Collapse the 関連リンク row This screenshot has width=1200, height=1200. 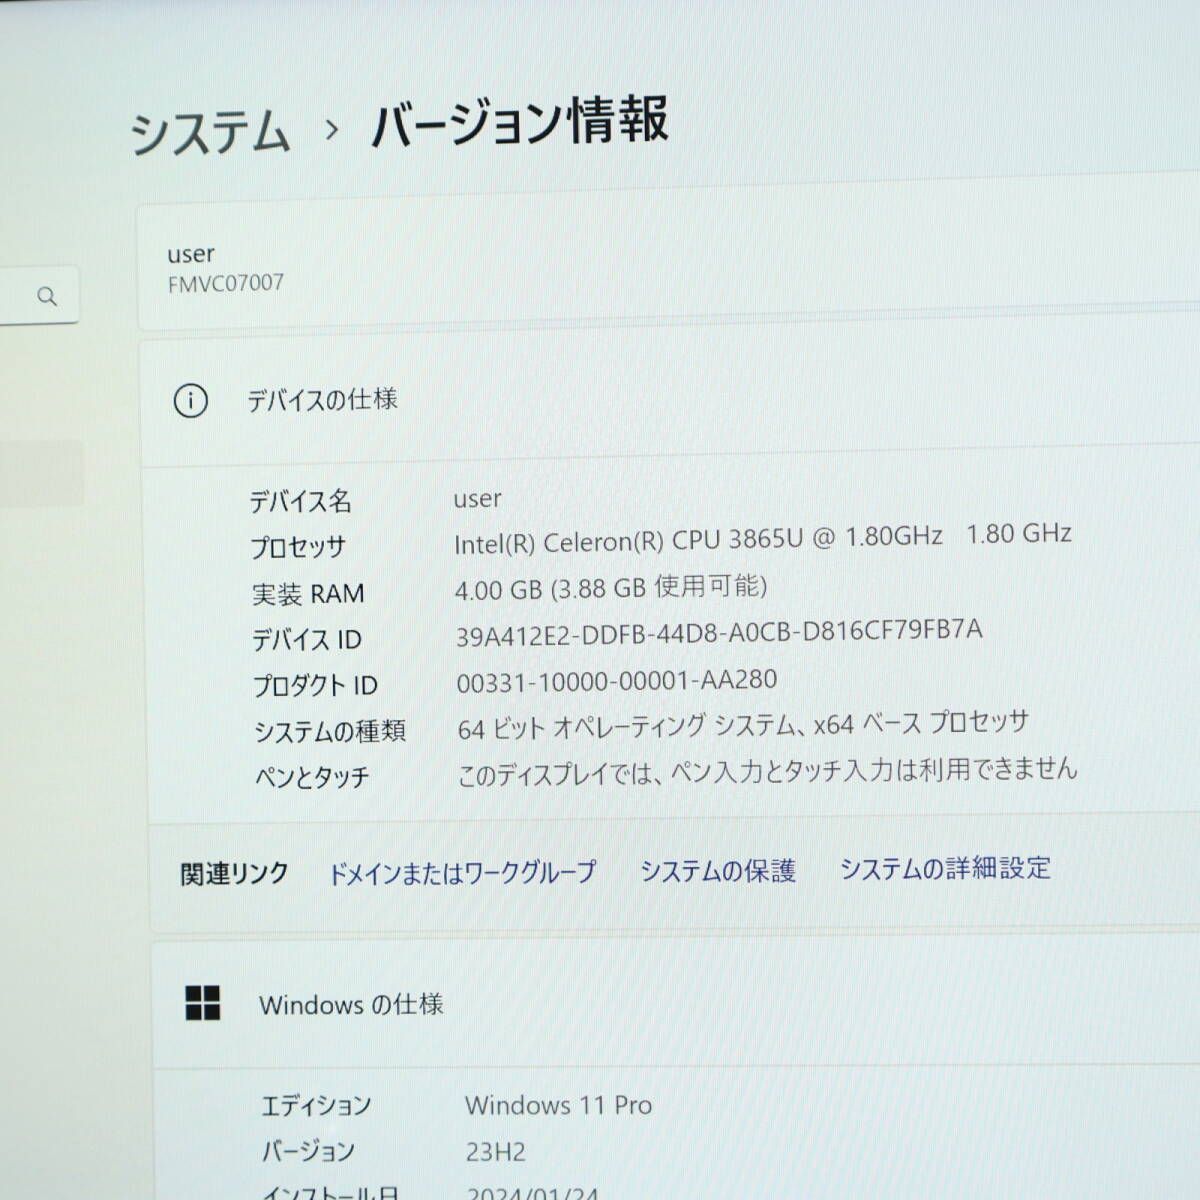pyautogui.click(x=232, y=872)
